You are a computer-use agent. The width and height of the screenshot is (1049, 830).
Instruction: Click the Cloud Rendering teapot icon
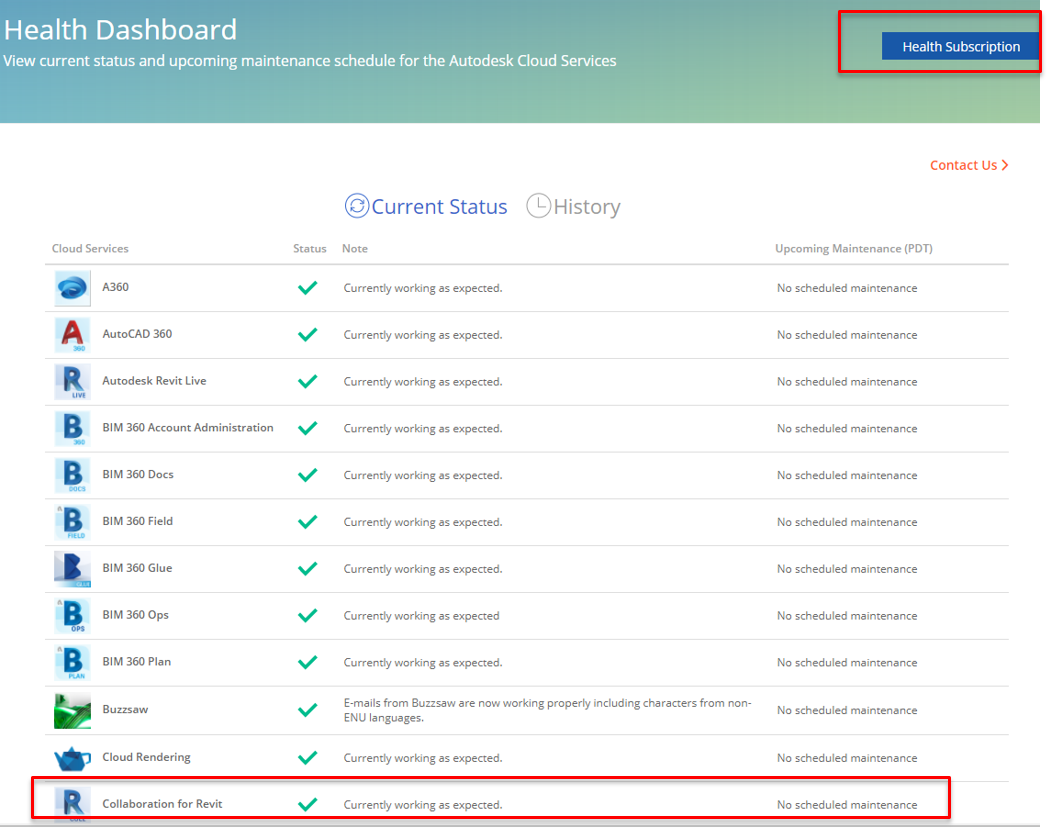[x=72, y=758]
